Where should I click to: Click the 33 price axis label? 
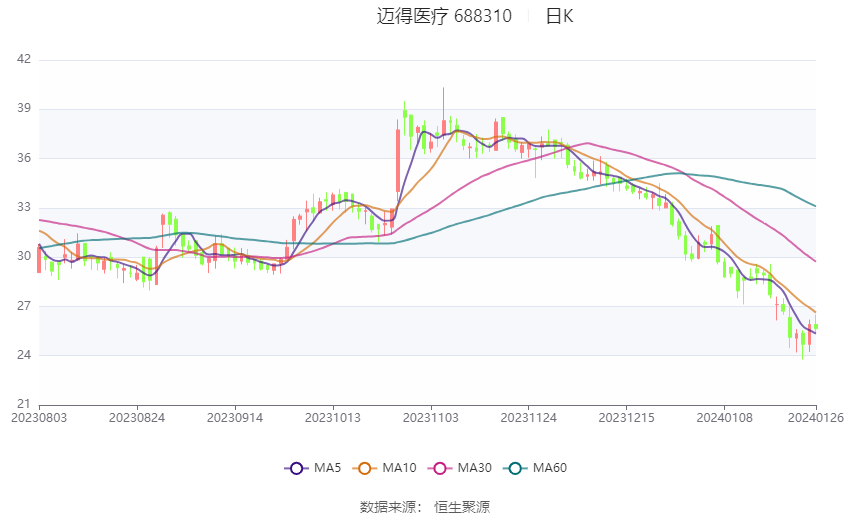coord(24,207)
